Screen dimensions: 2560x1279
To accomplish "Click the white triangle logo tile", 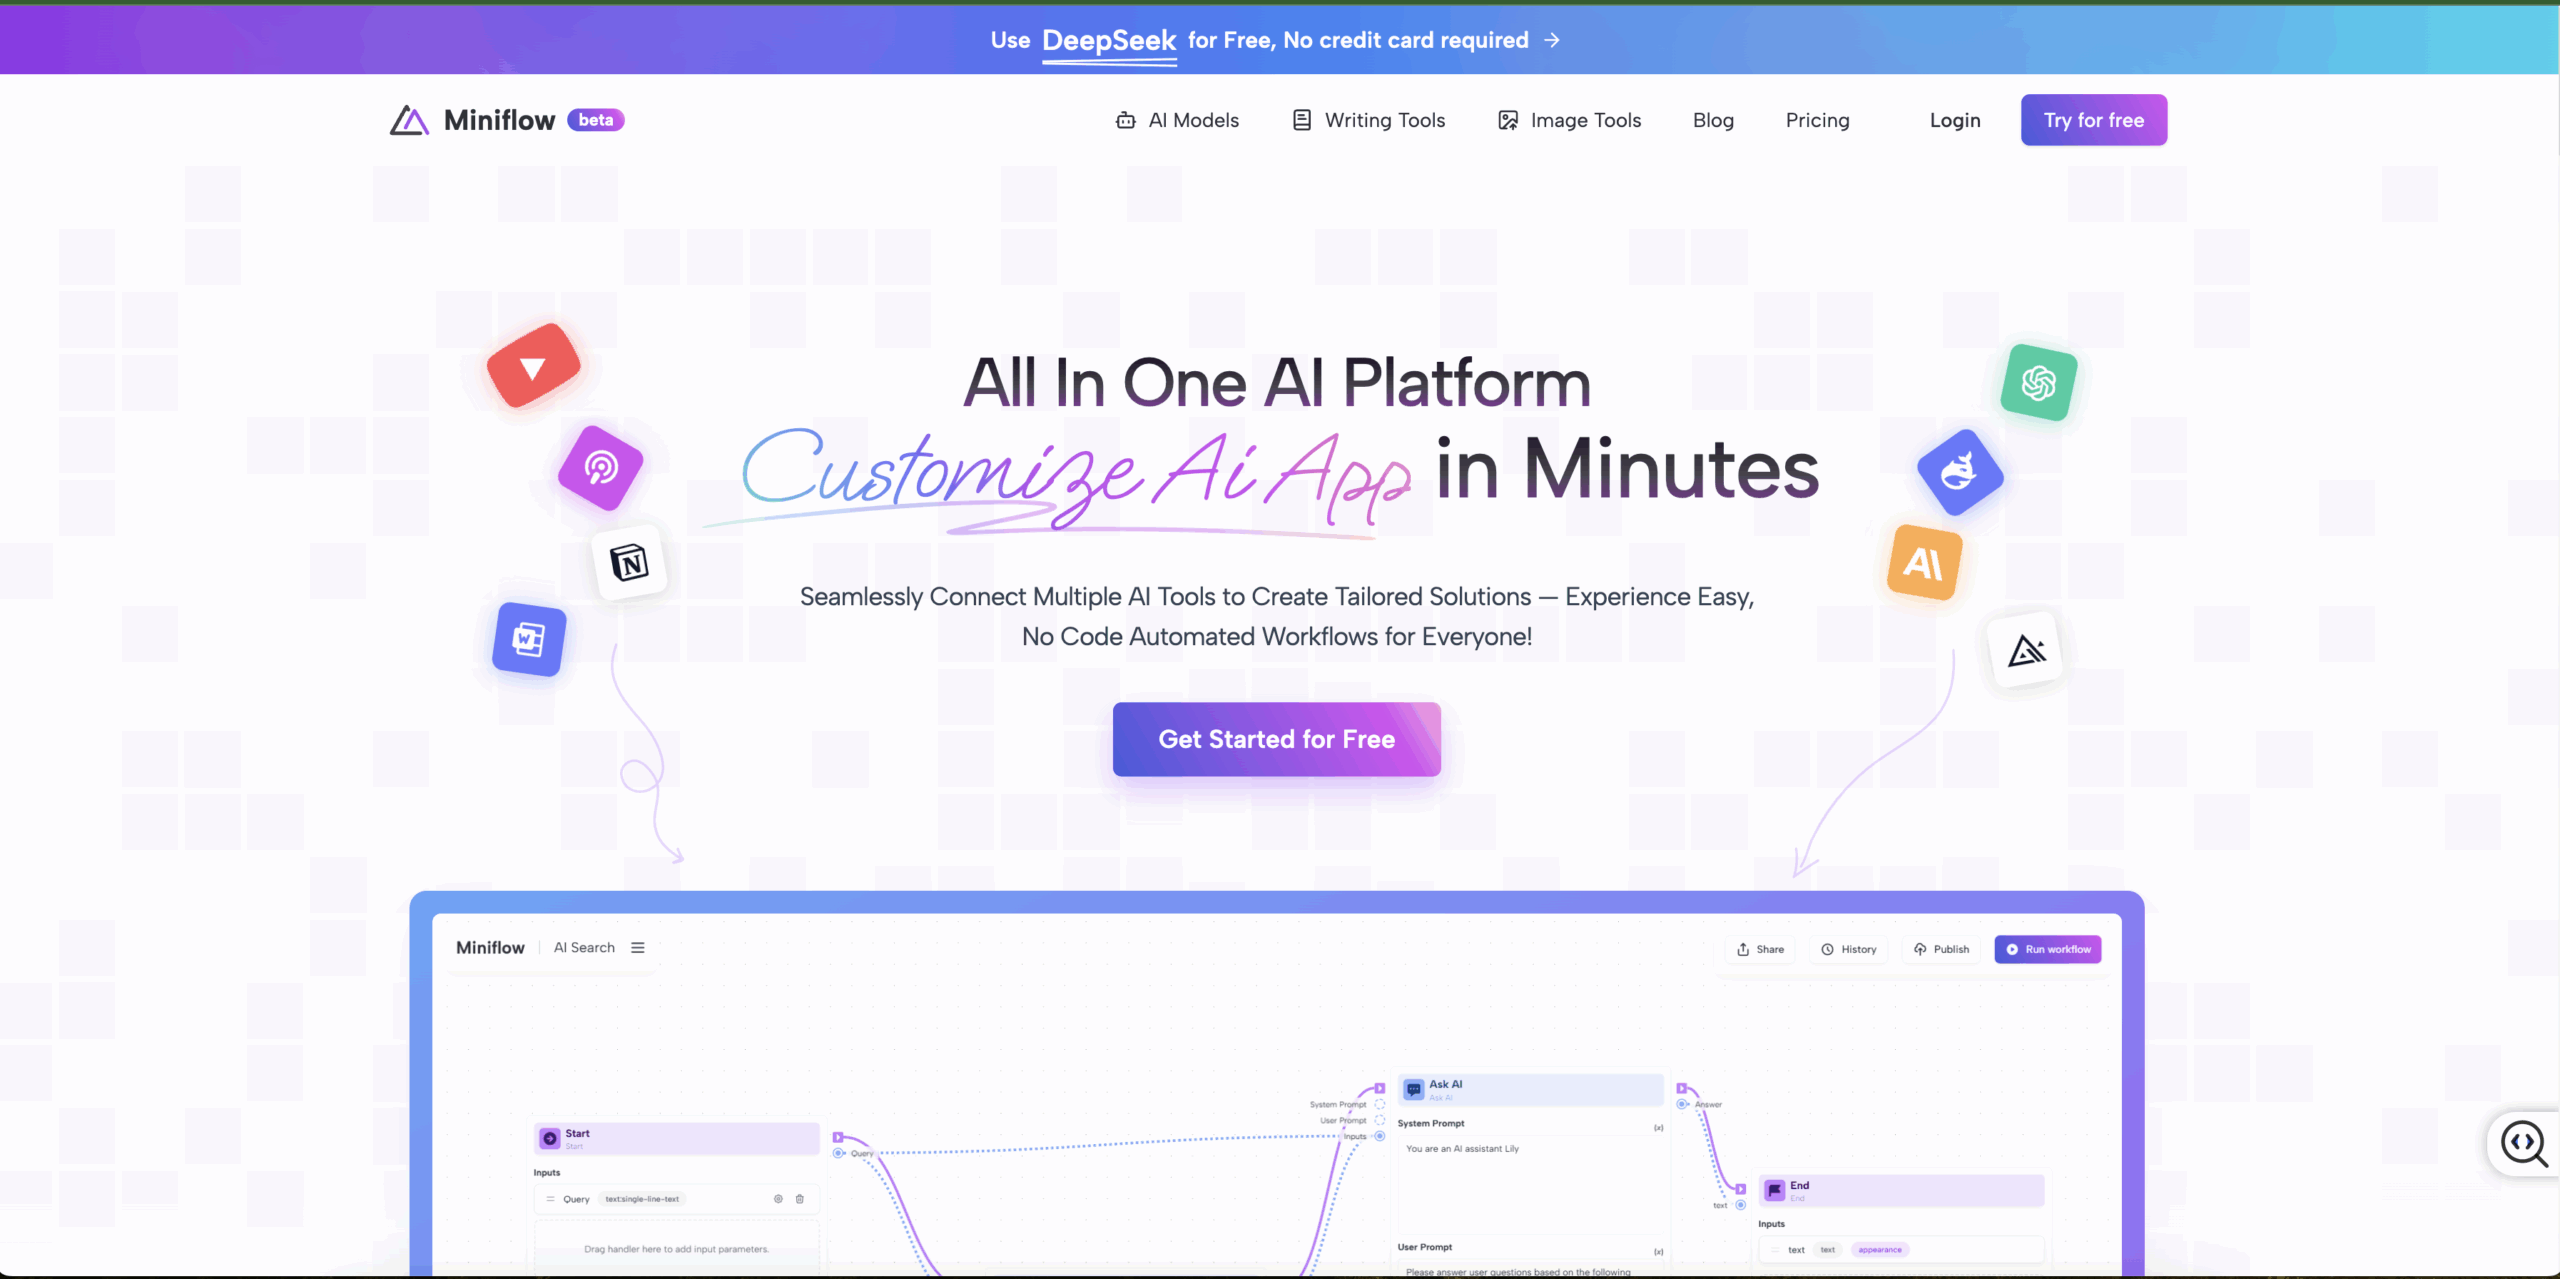I will pos(2027,651).
